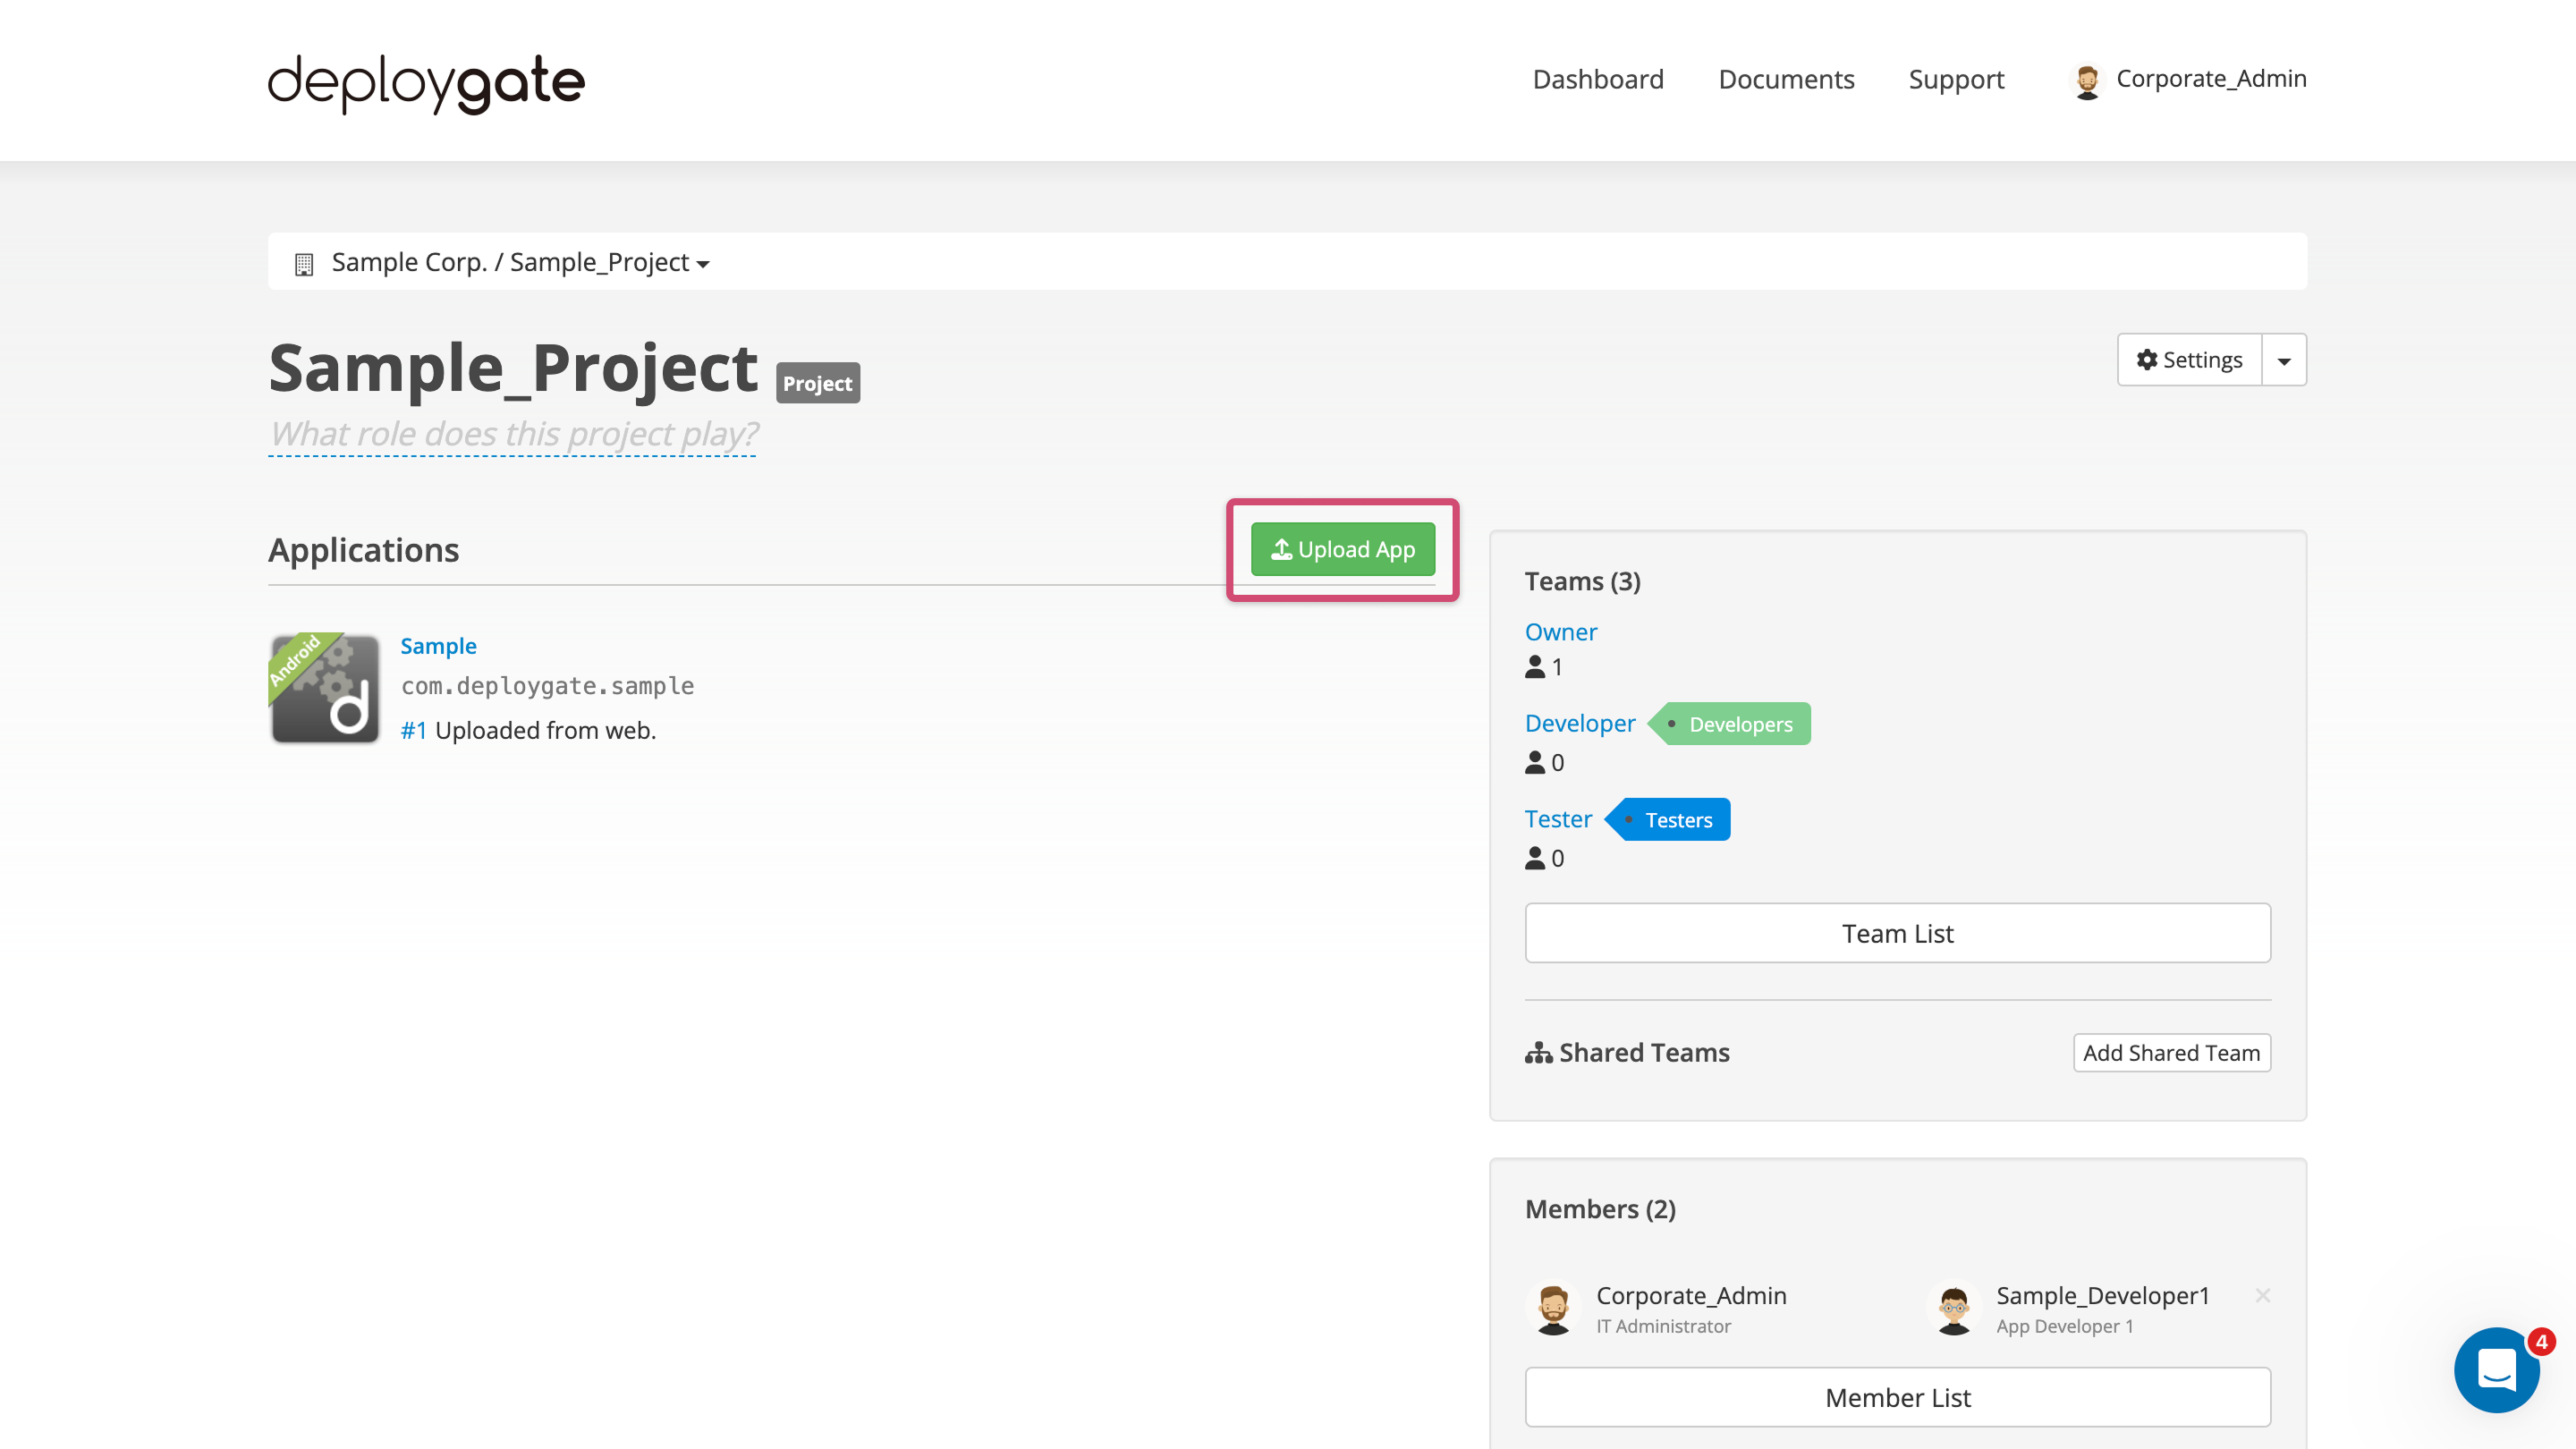Image resolution: width=2576 pixels, height=1449 pixels.
Task: Open the Documents menu
Action: 1786,79
